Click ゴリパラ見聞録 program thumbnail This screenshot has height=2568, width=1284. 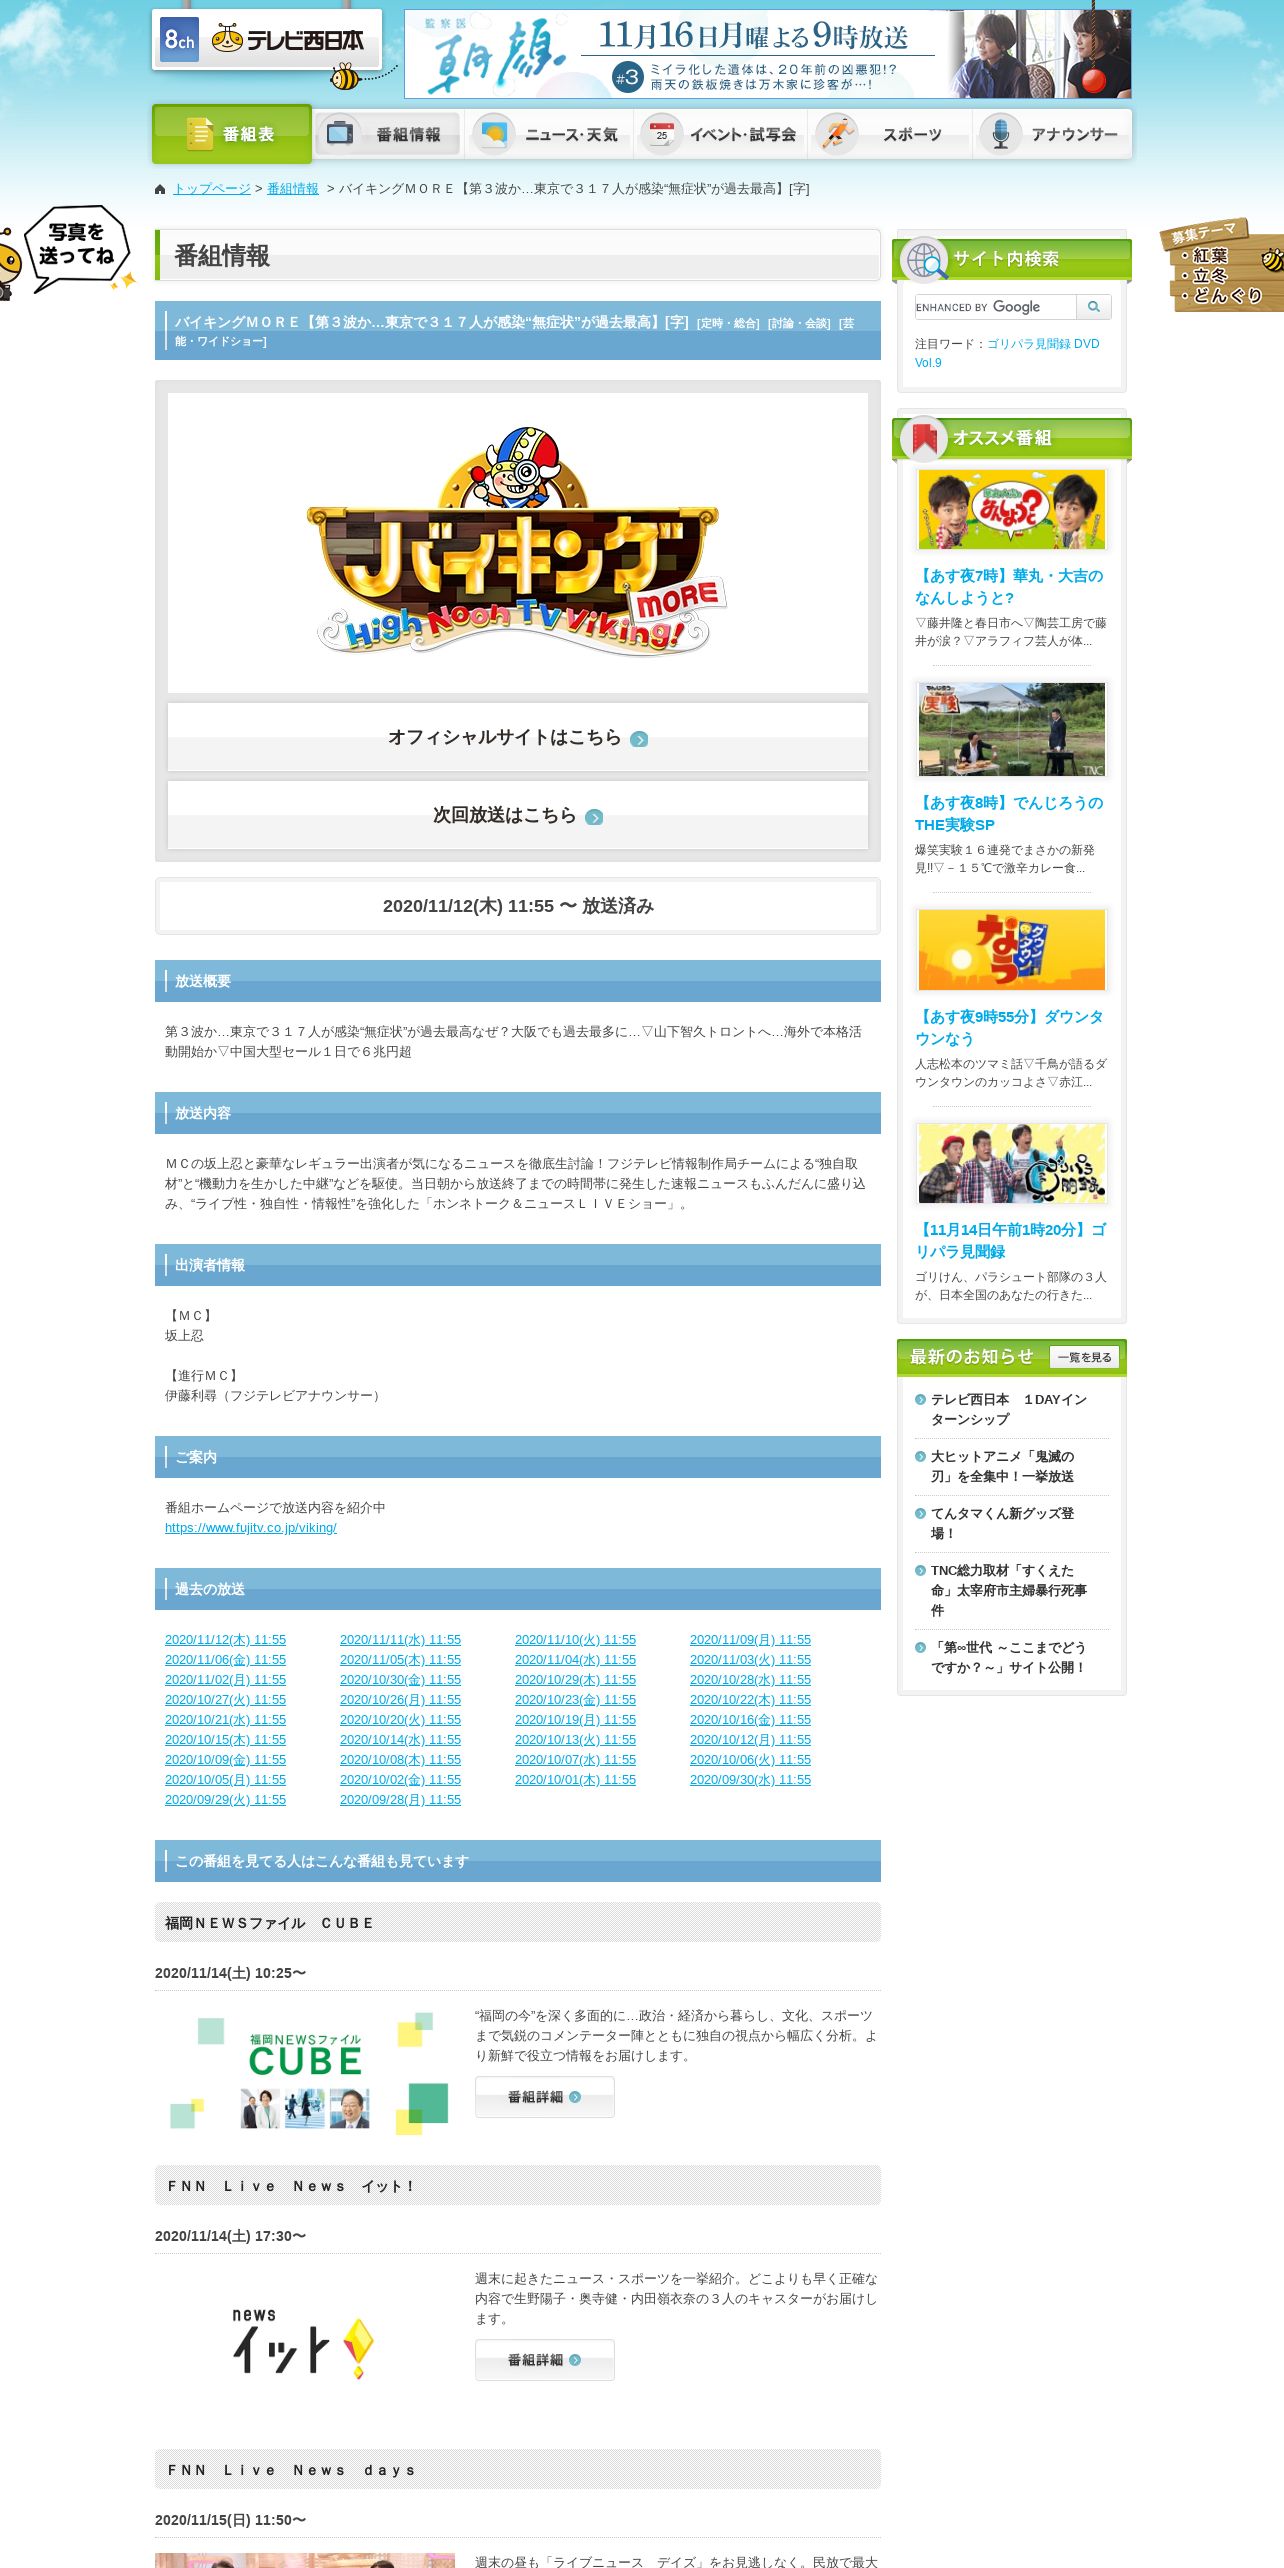click(1012, 1163)
